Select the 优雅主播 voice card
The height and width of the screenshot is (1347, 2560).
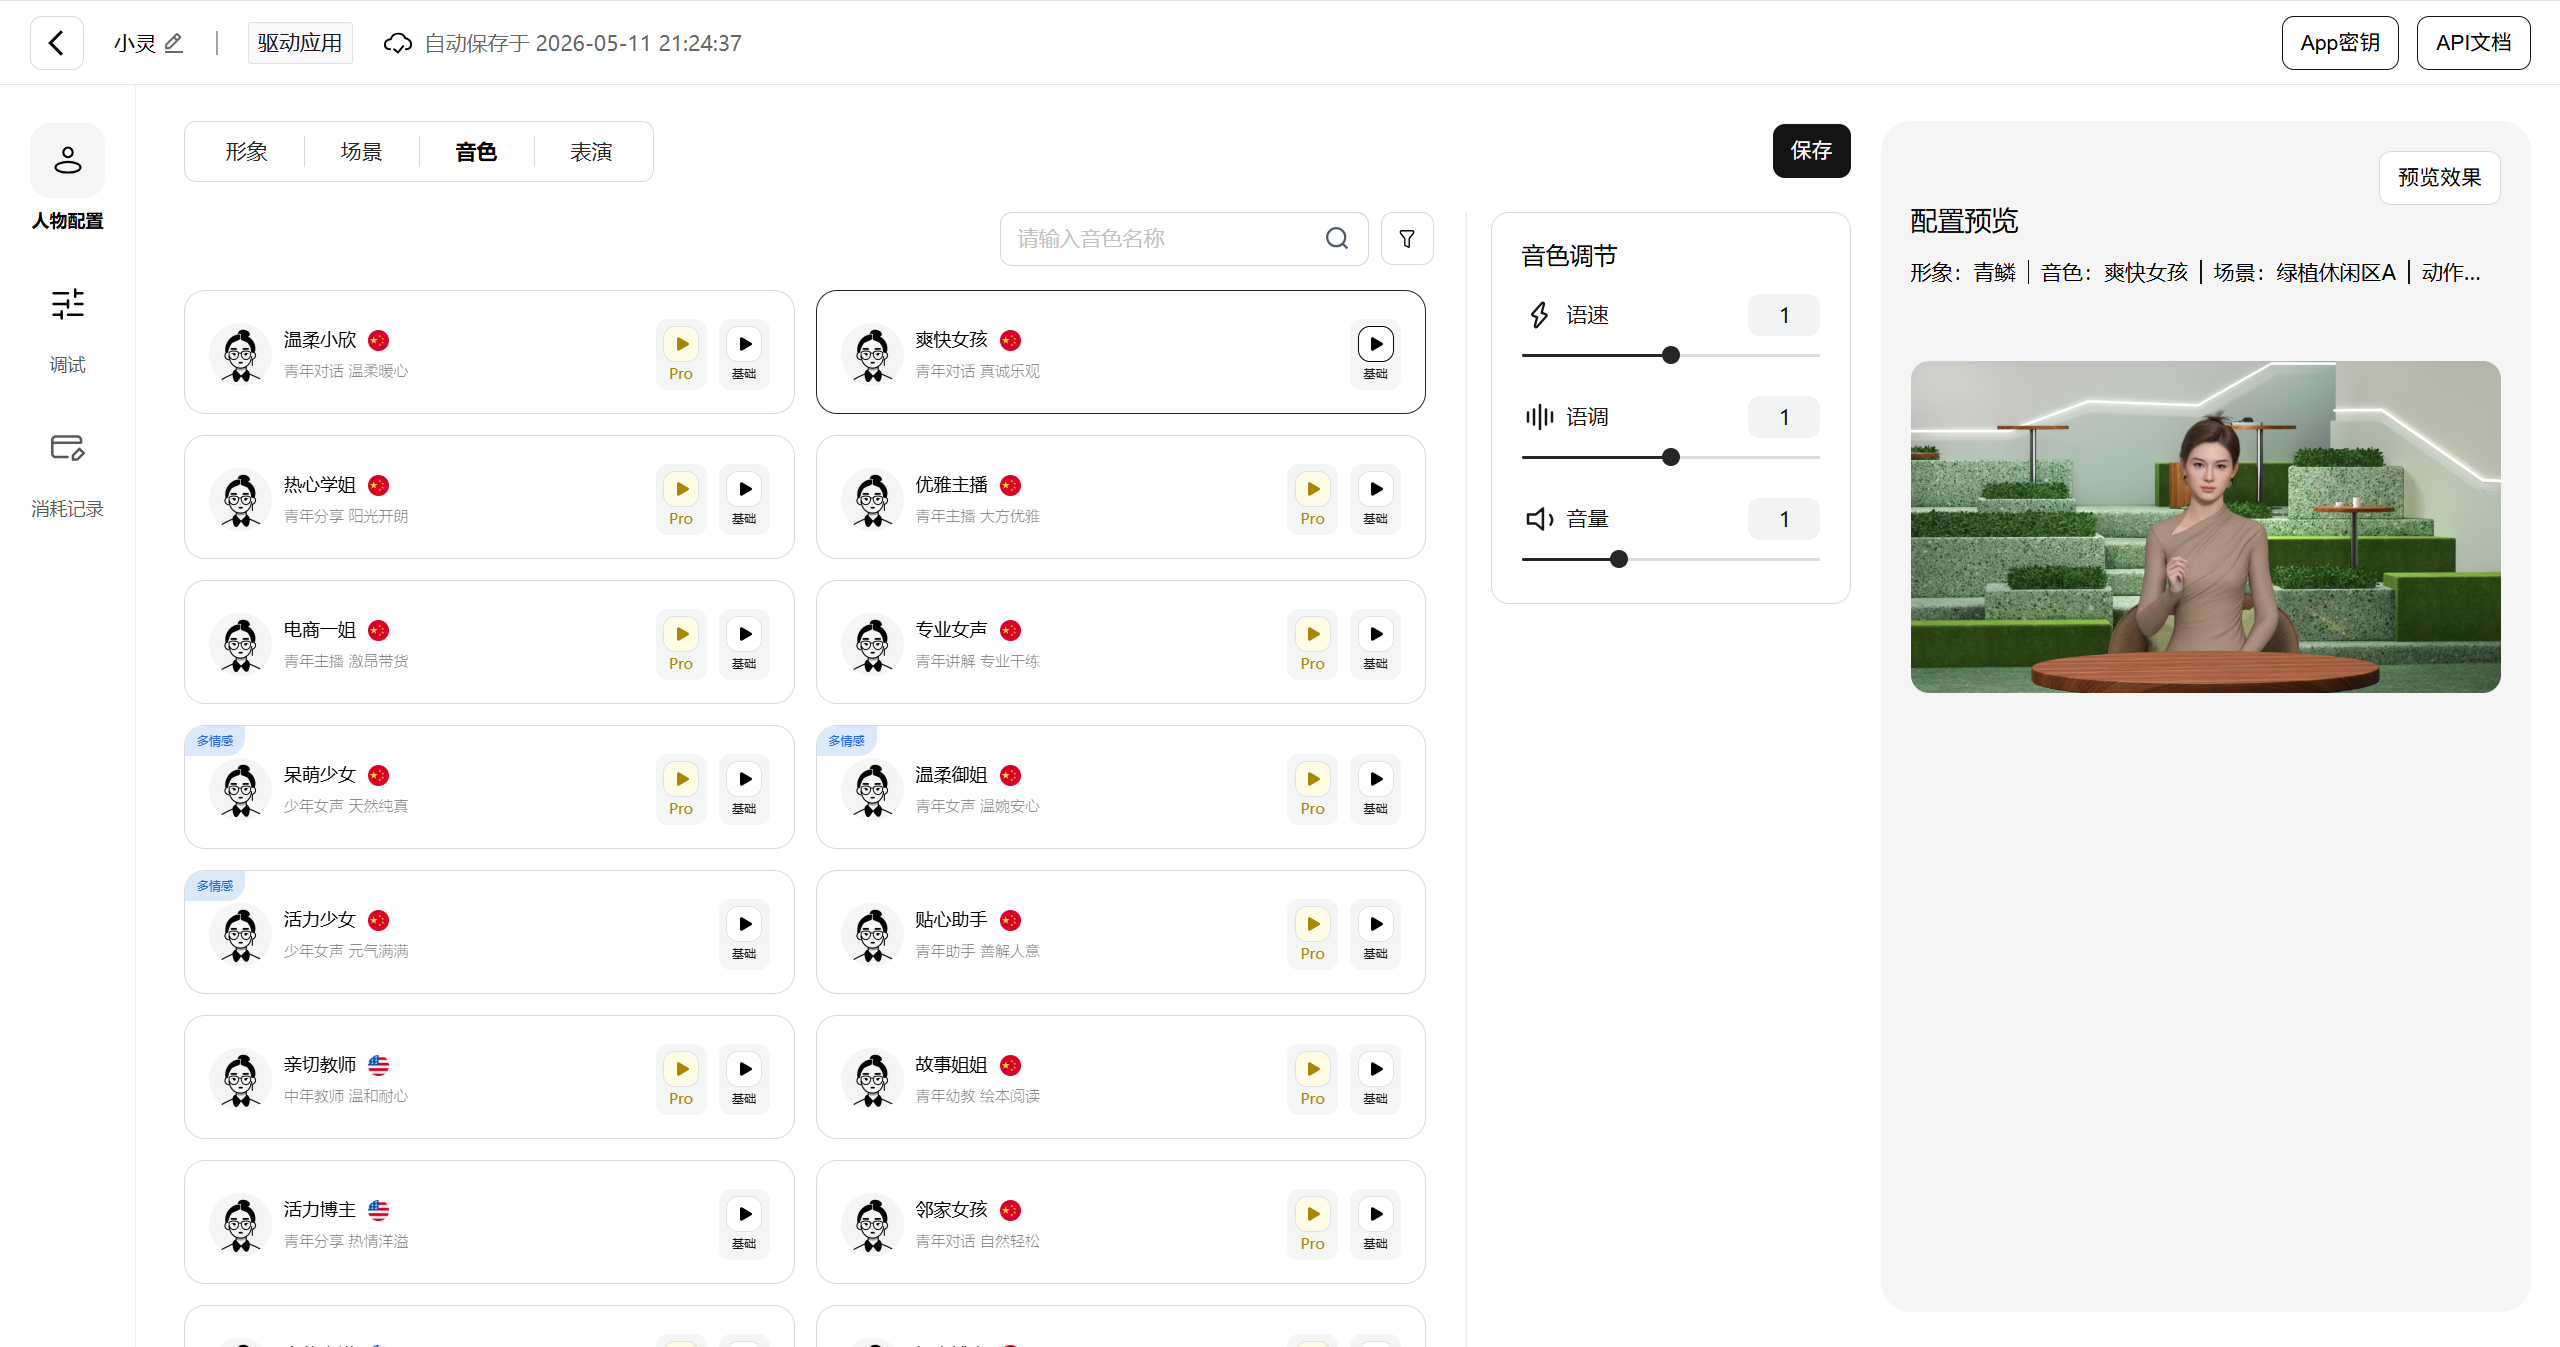pos(1120,497)
